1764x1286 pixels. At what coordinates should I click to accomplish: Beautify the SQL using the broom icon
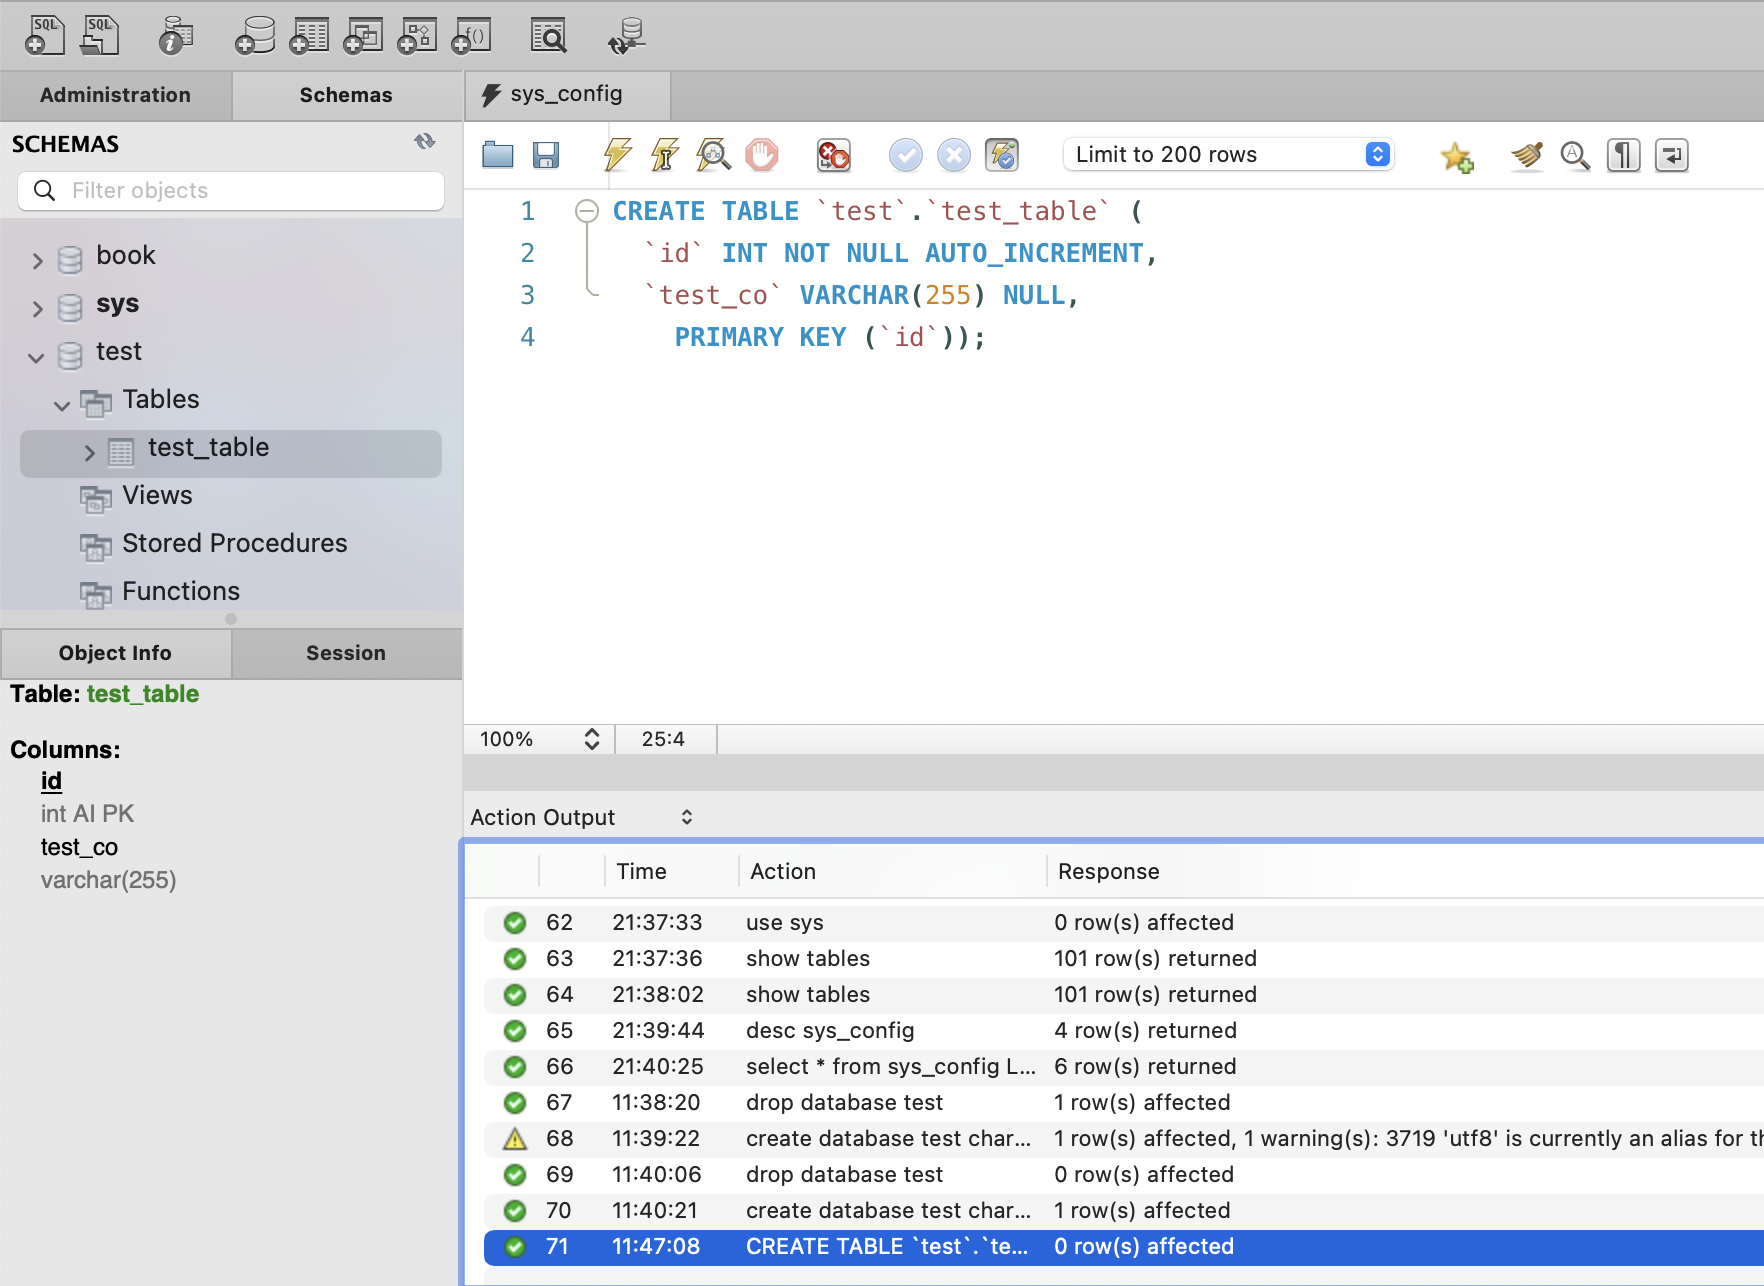[1526, 155]
